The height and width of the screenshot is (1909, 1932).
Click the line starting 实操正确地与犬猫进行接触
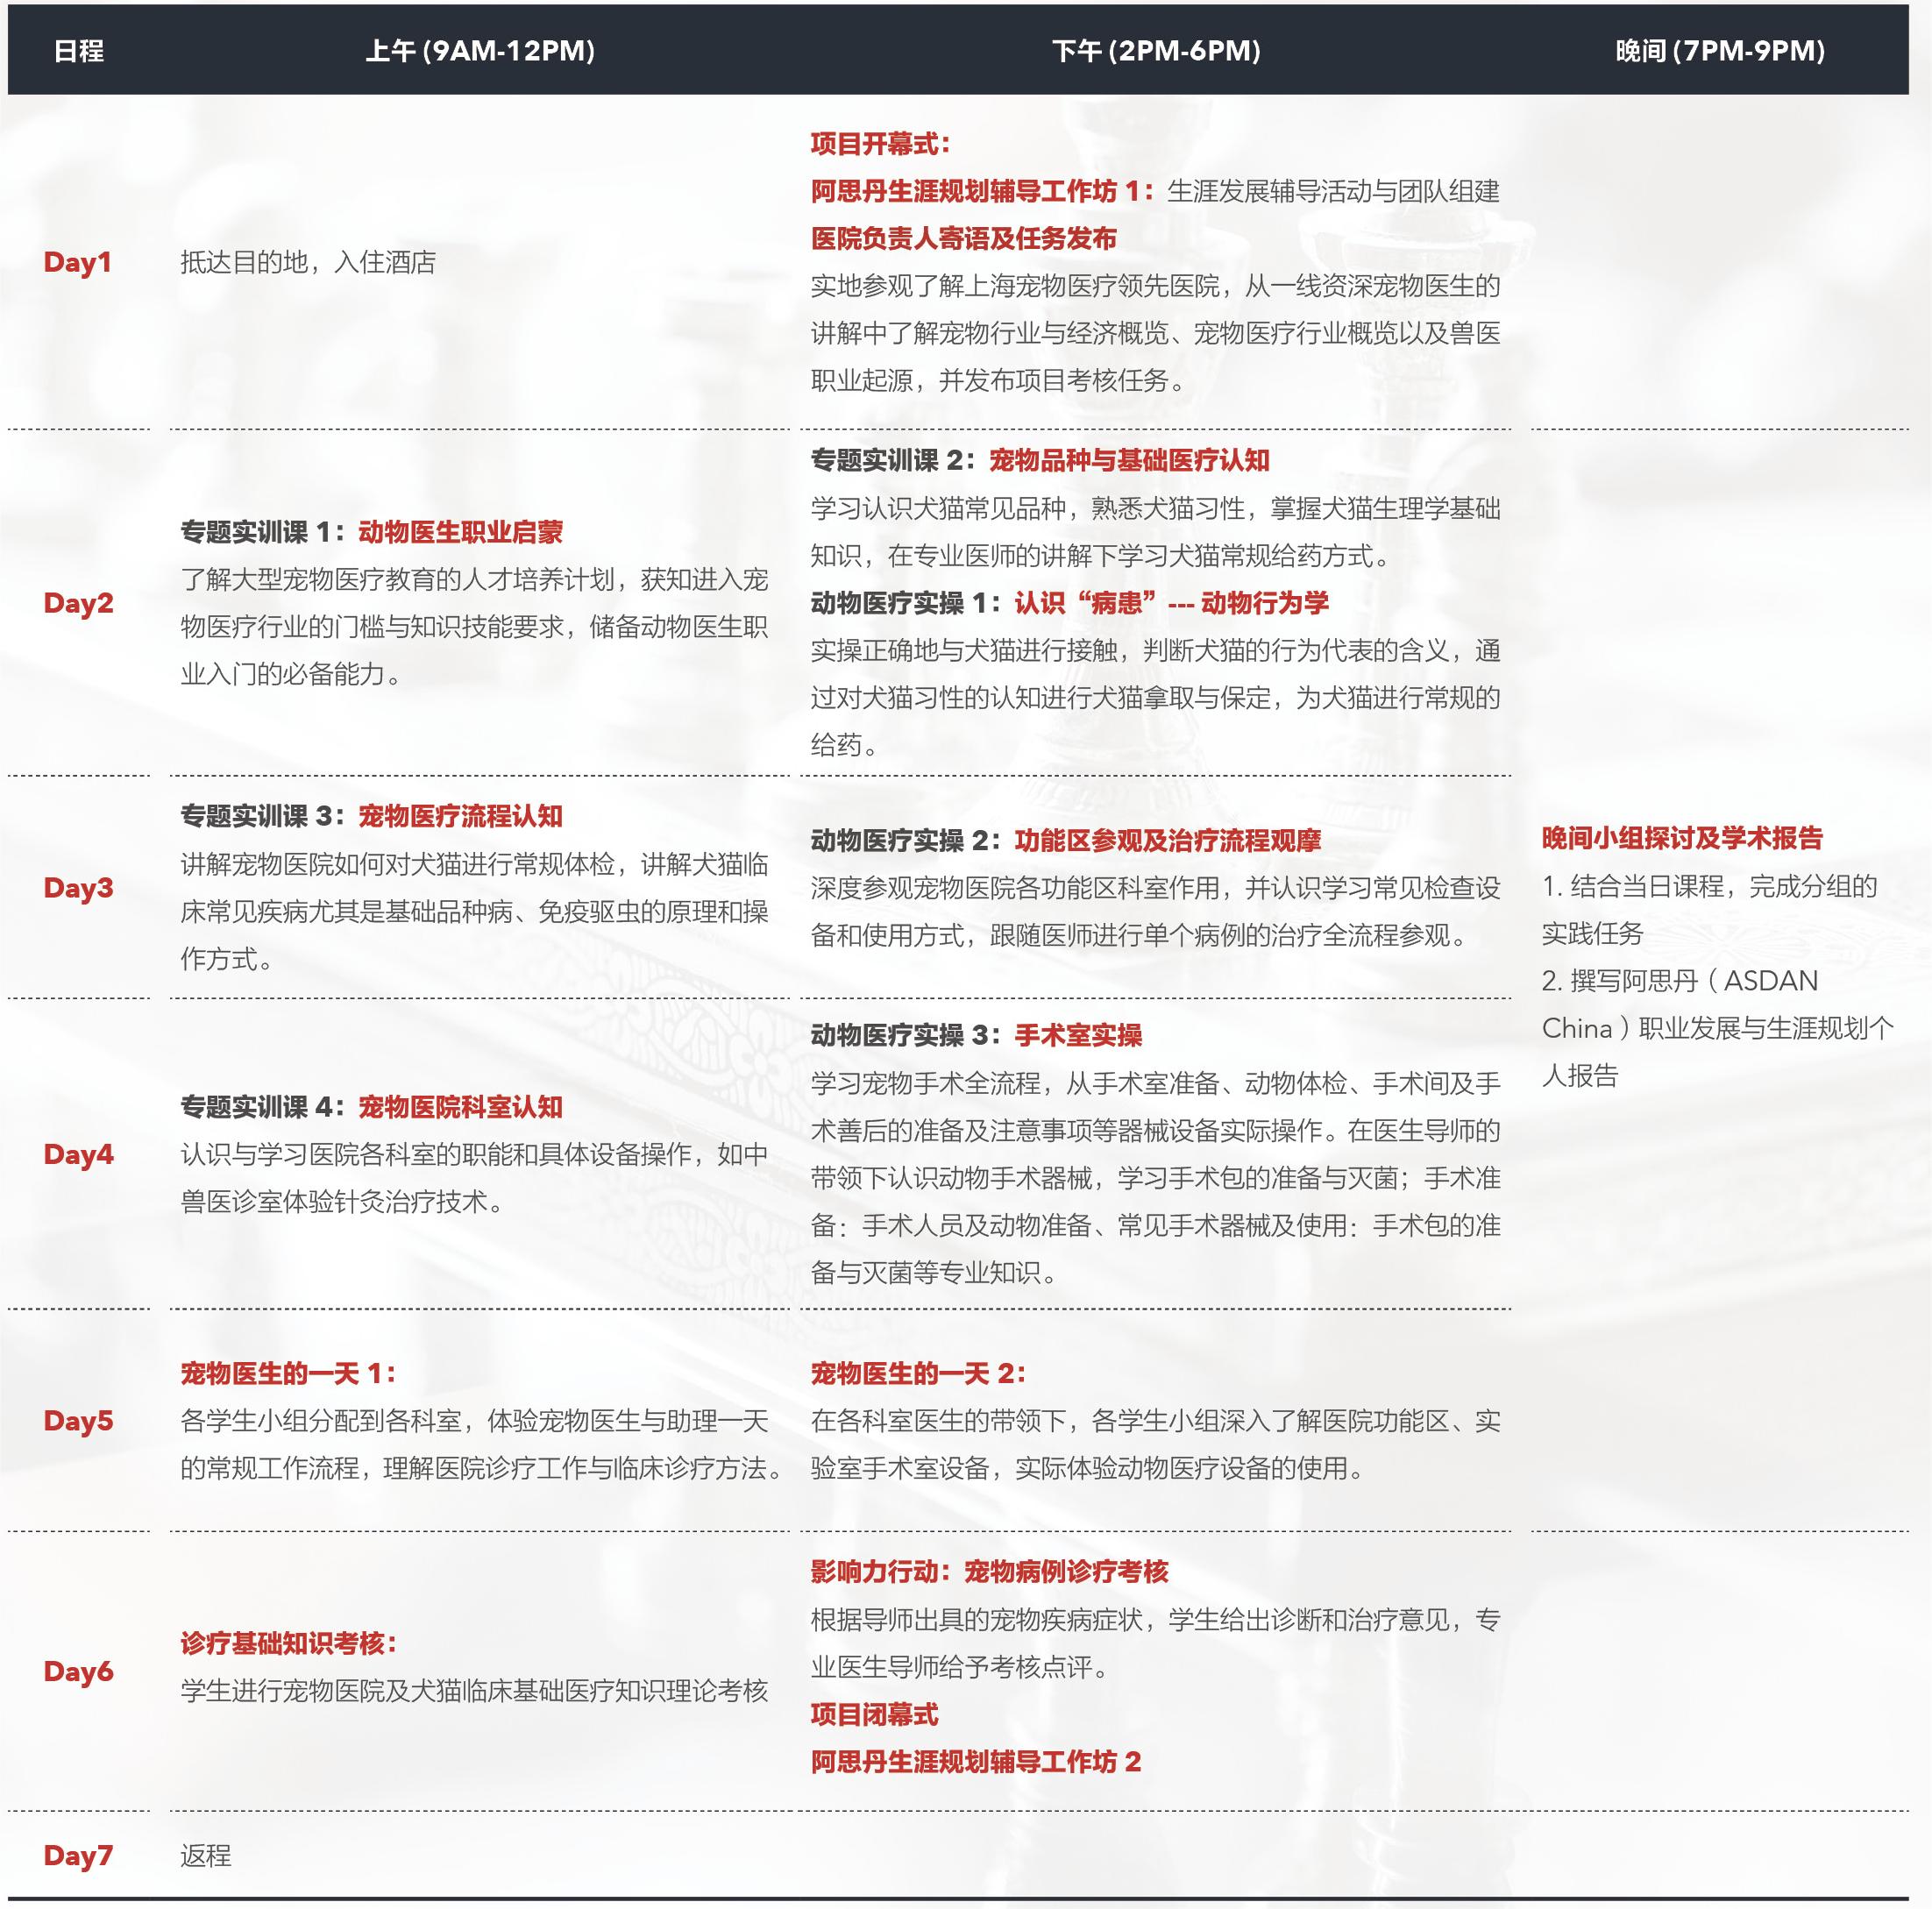coord(1156,651)
